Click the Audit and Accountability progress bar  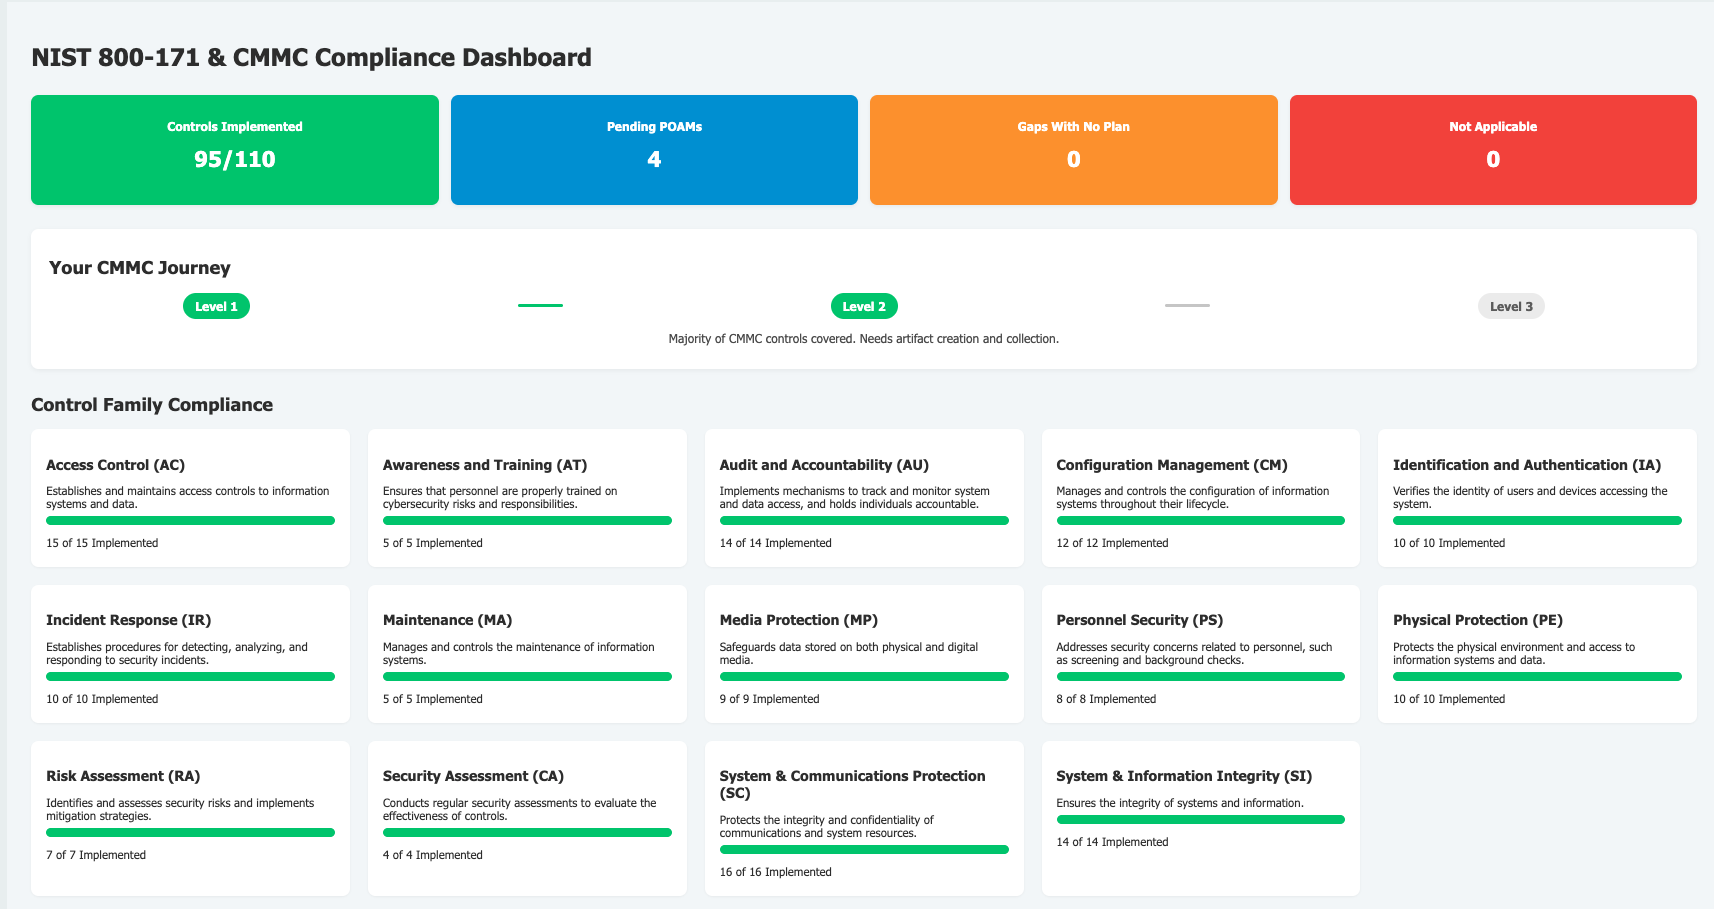(864, 520)
